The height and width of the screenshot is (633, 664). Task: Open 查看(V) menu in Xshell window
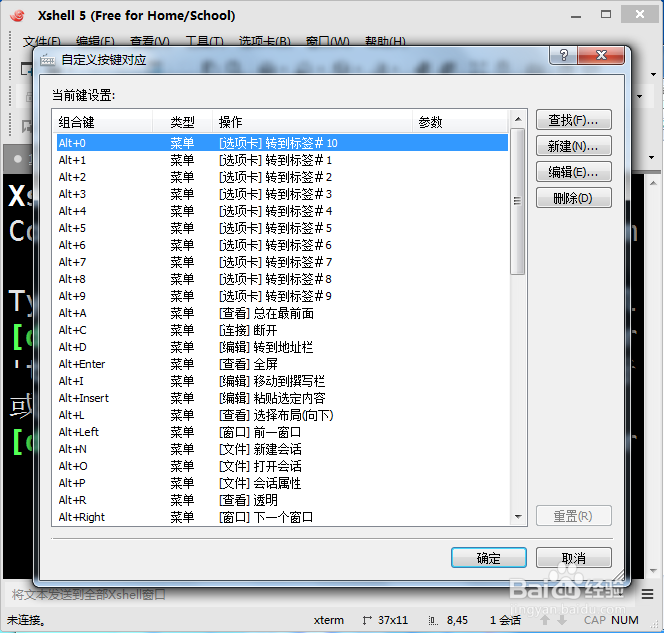coord(149,41)
